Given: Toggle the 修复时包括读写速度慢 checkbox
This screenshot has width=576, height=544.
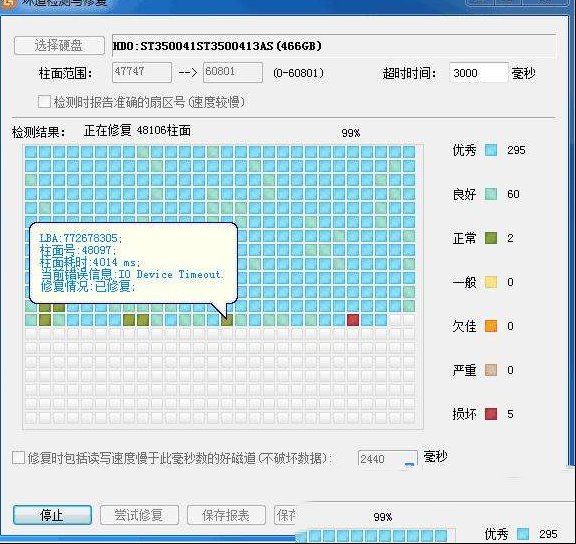Looking at the screenshot, I should click(x=18, y=458).
